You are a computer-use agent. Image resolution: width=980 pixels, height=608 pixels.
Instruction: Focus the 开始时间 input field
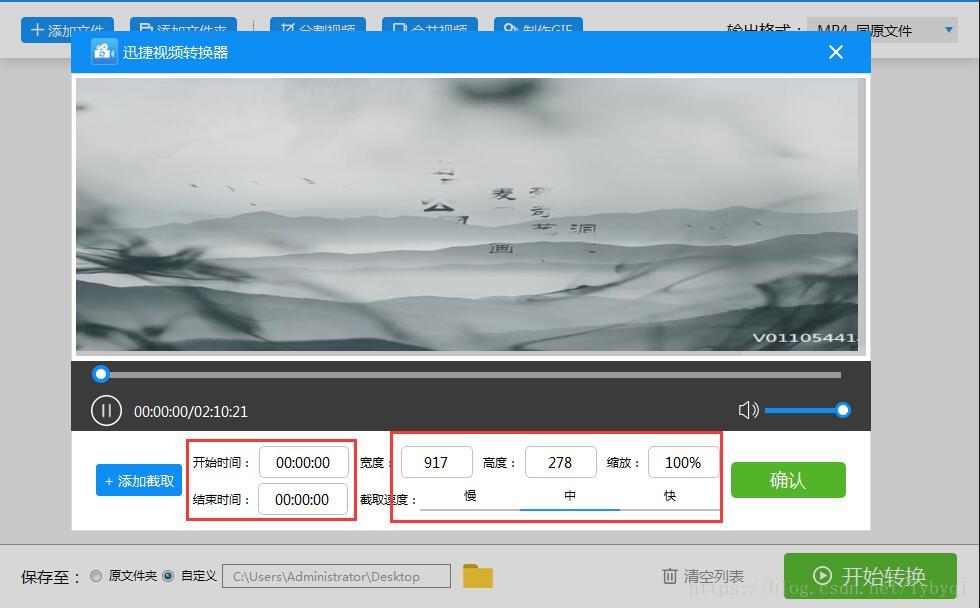coord(303,462)
